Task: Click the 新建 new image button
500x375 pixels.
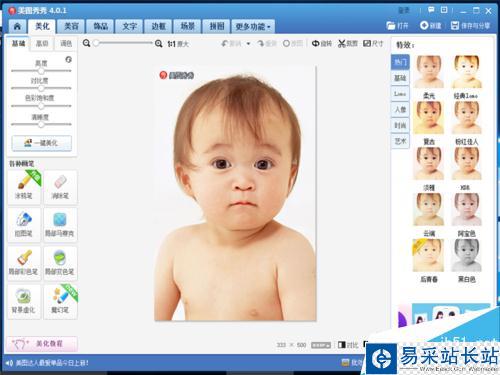Action: coord(430,25)
